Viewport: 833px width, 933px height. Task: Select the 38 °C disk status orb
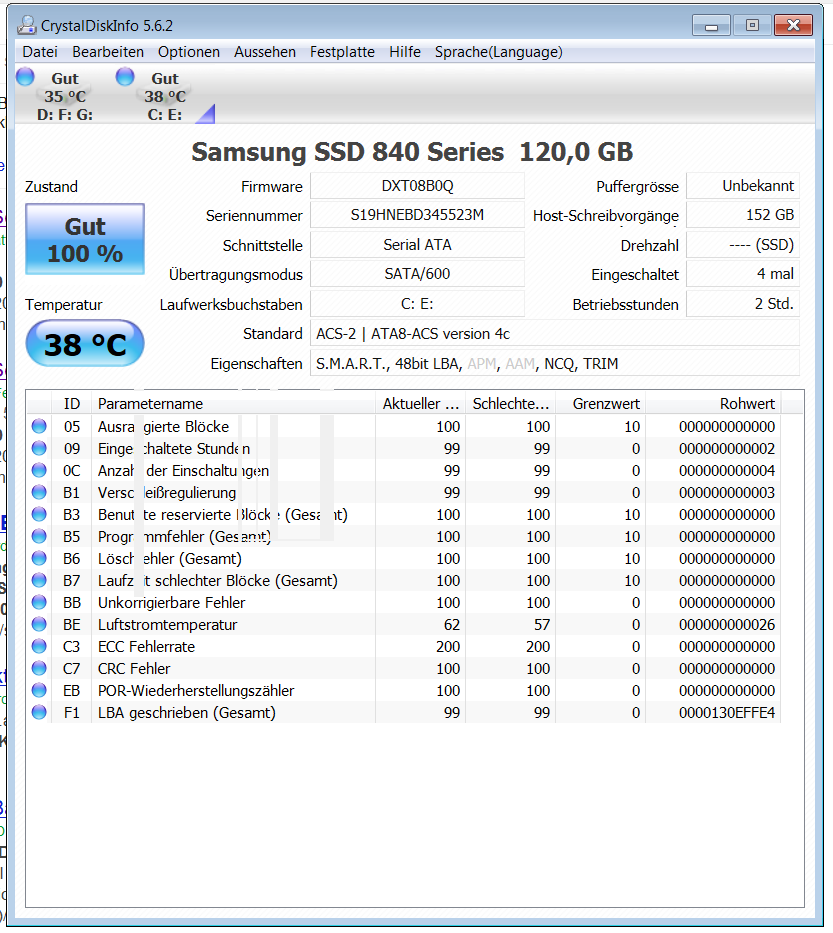(125, 77)
